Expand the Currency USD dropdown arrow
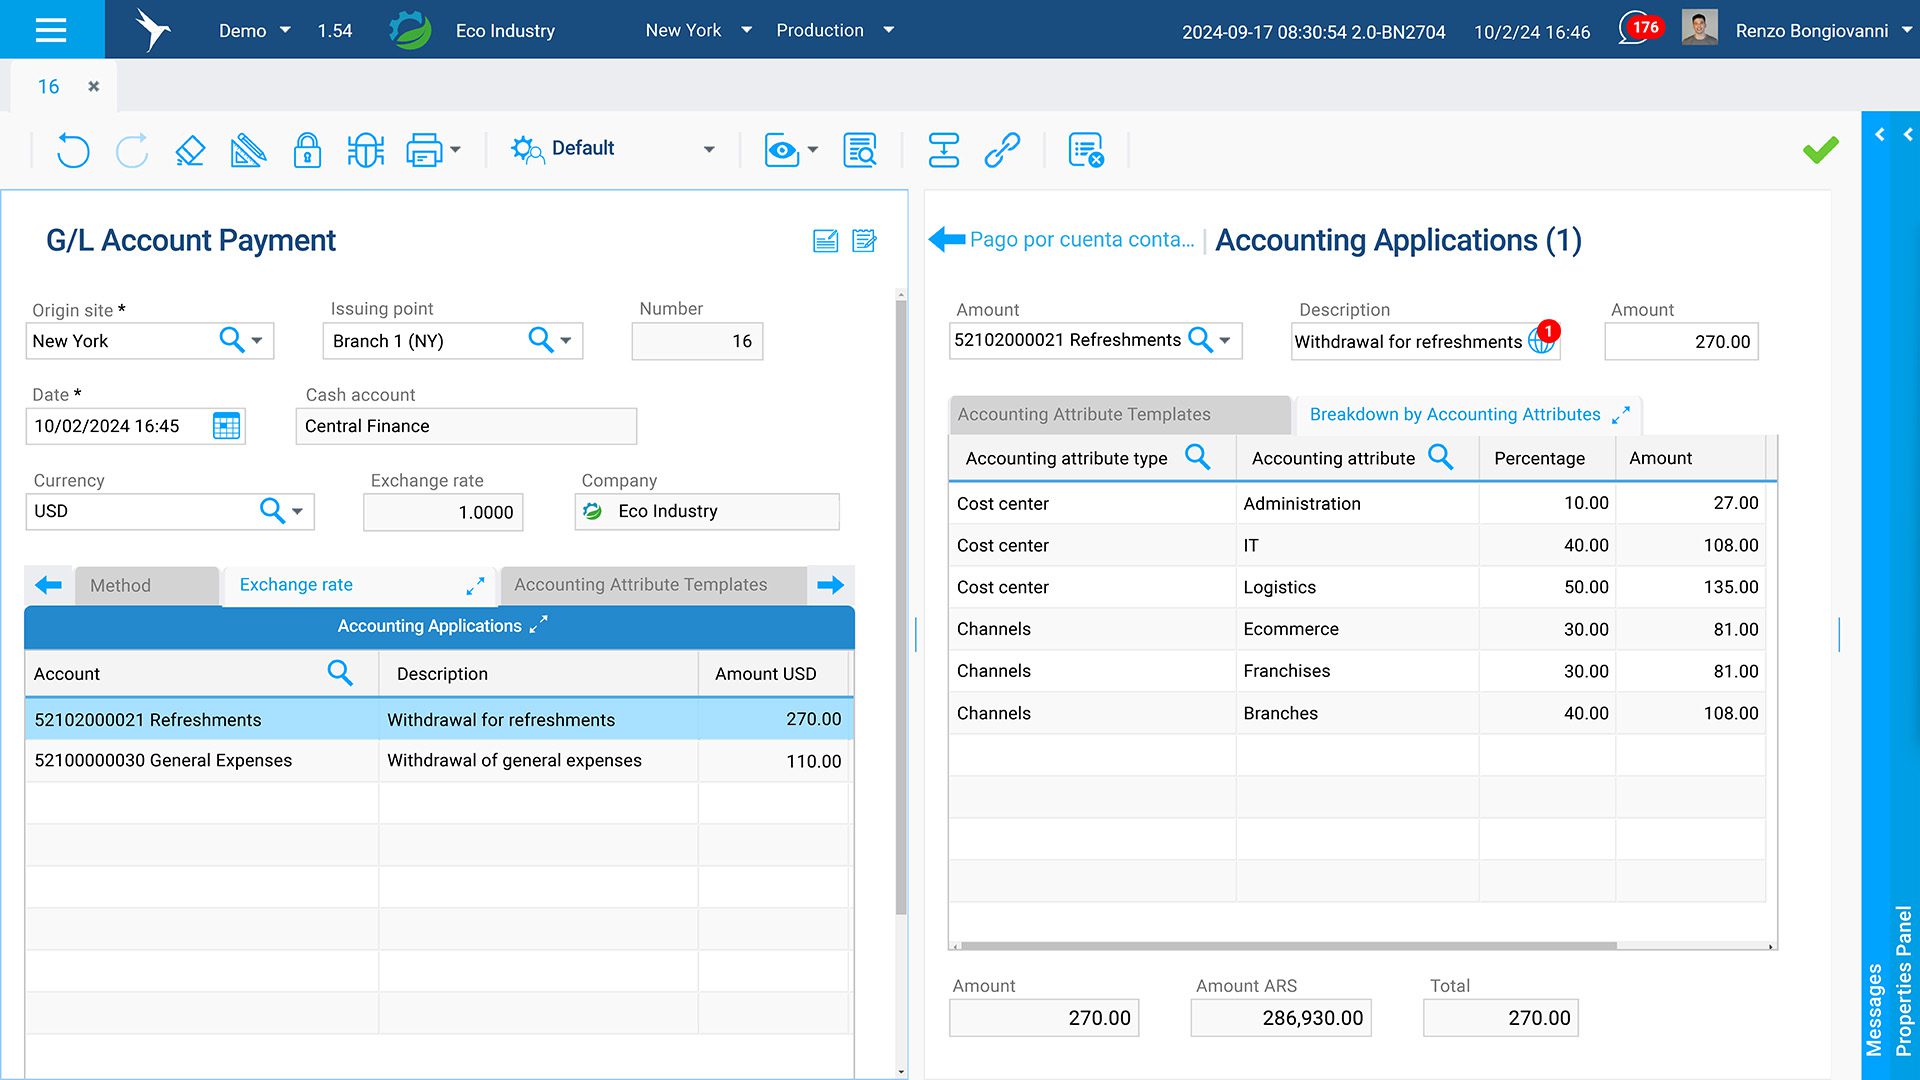Image resolution: width=1920 pixels, height=1080 pixels. click(x=297, y=511)
